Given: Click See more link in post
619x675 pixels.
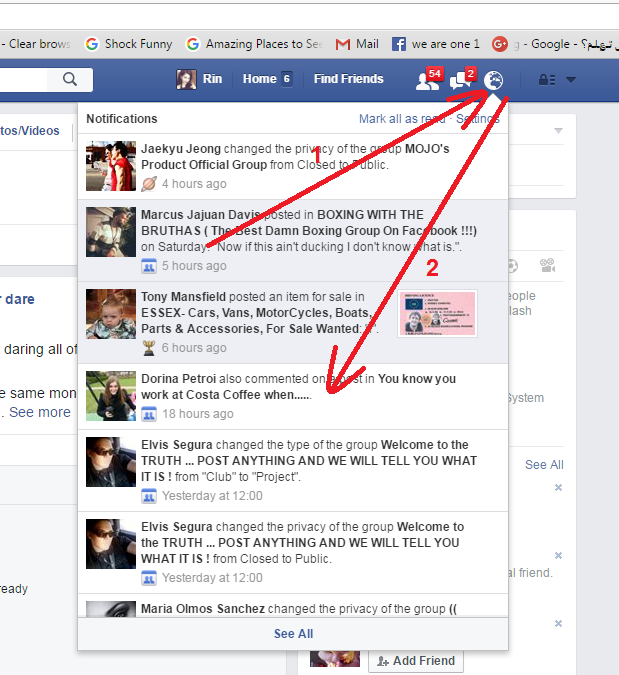Looking at the screenshot, I should tap(40, 412).
